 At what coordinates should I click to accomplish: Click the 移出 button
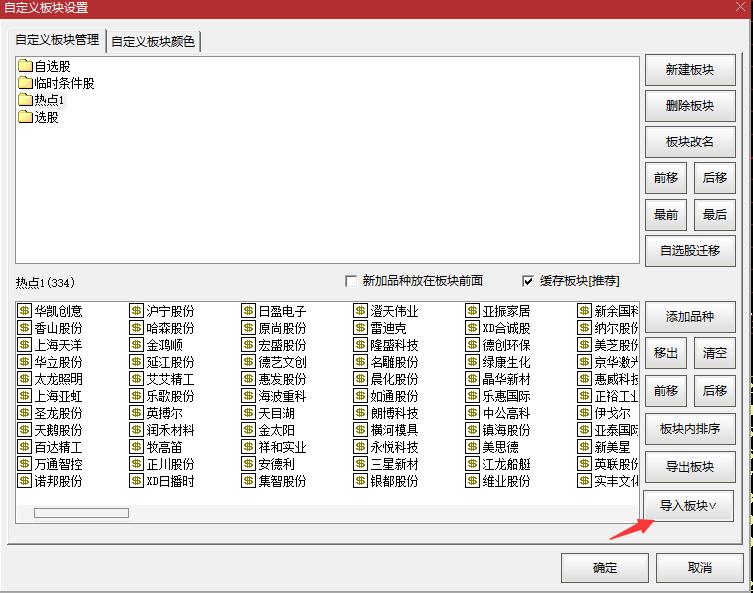point(666,353)
